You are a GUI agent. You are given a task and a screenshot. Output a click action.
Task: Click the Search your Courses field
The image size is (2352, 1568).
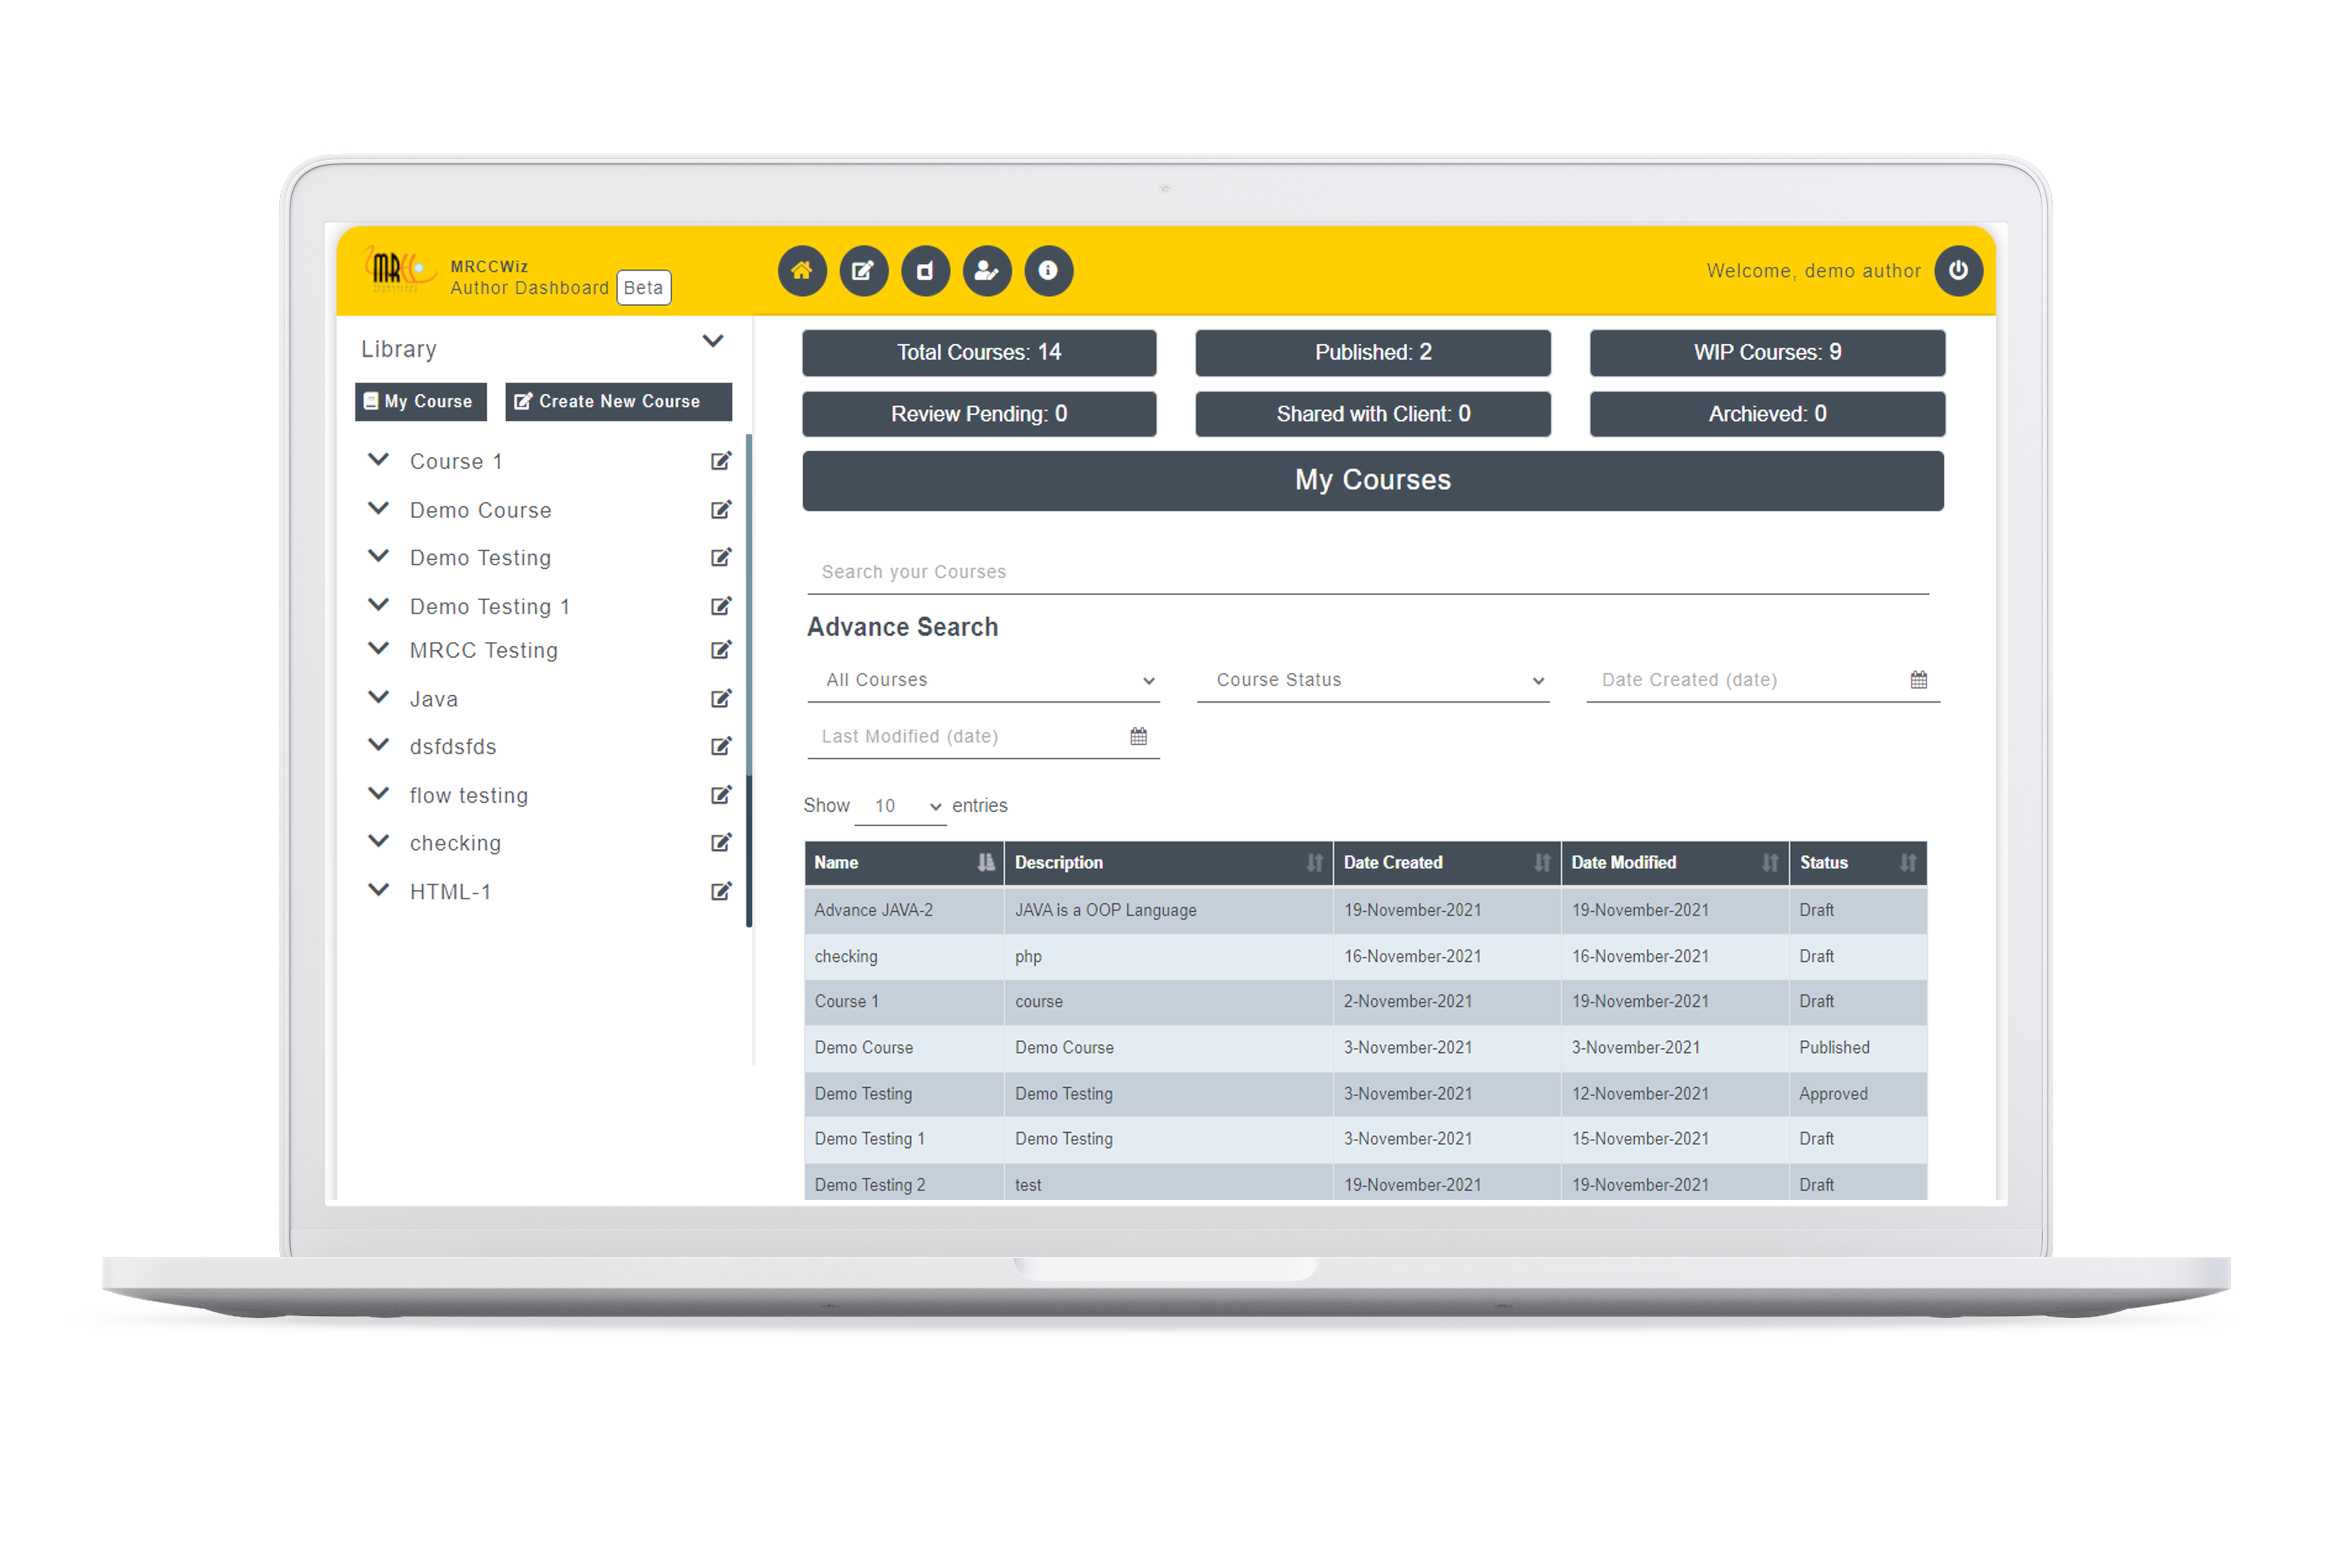1366,572
